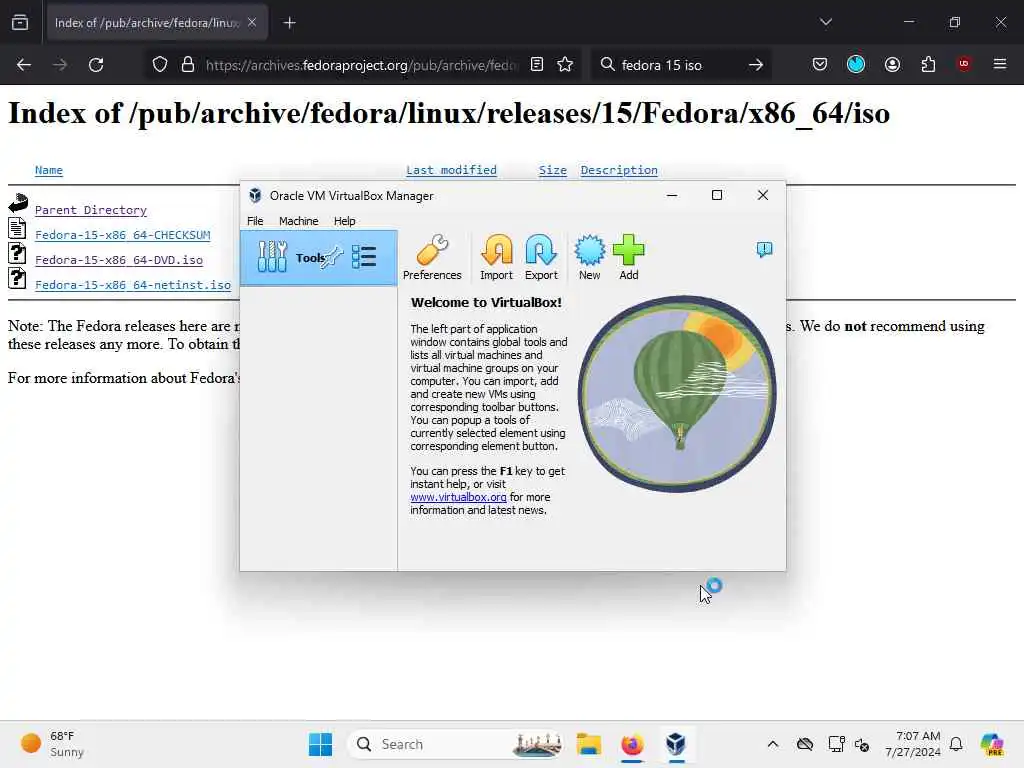Download Fedora-15-x86_64-netinst.iso
The image size is (1024, 768).
pos(133,285)
